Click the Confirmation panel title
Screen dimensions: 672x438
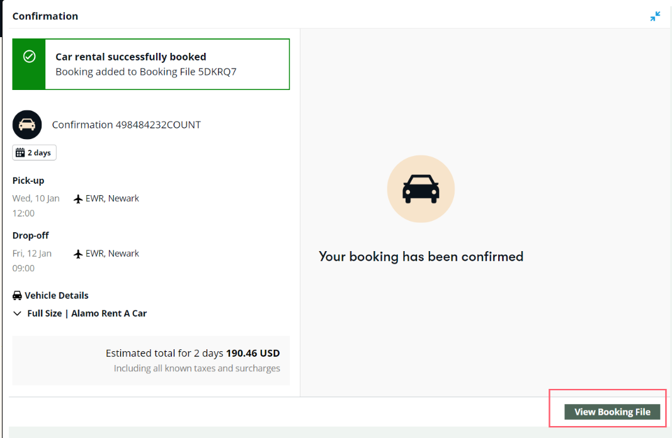(45, 16)
